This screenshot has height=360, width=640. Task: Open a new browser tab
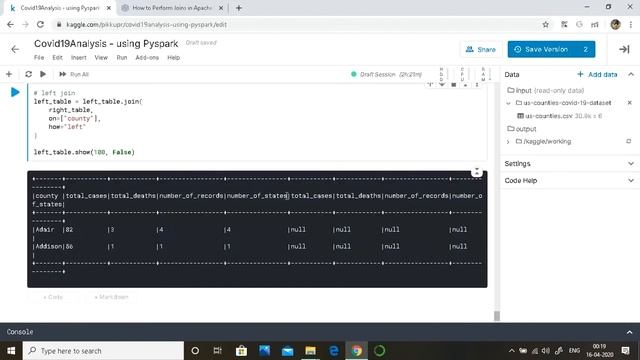239,8
